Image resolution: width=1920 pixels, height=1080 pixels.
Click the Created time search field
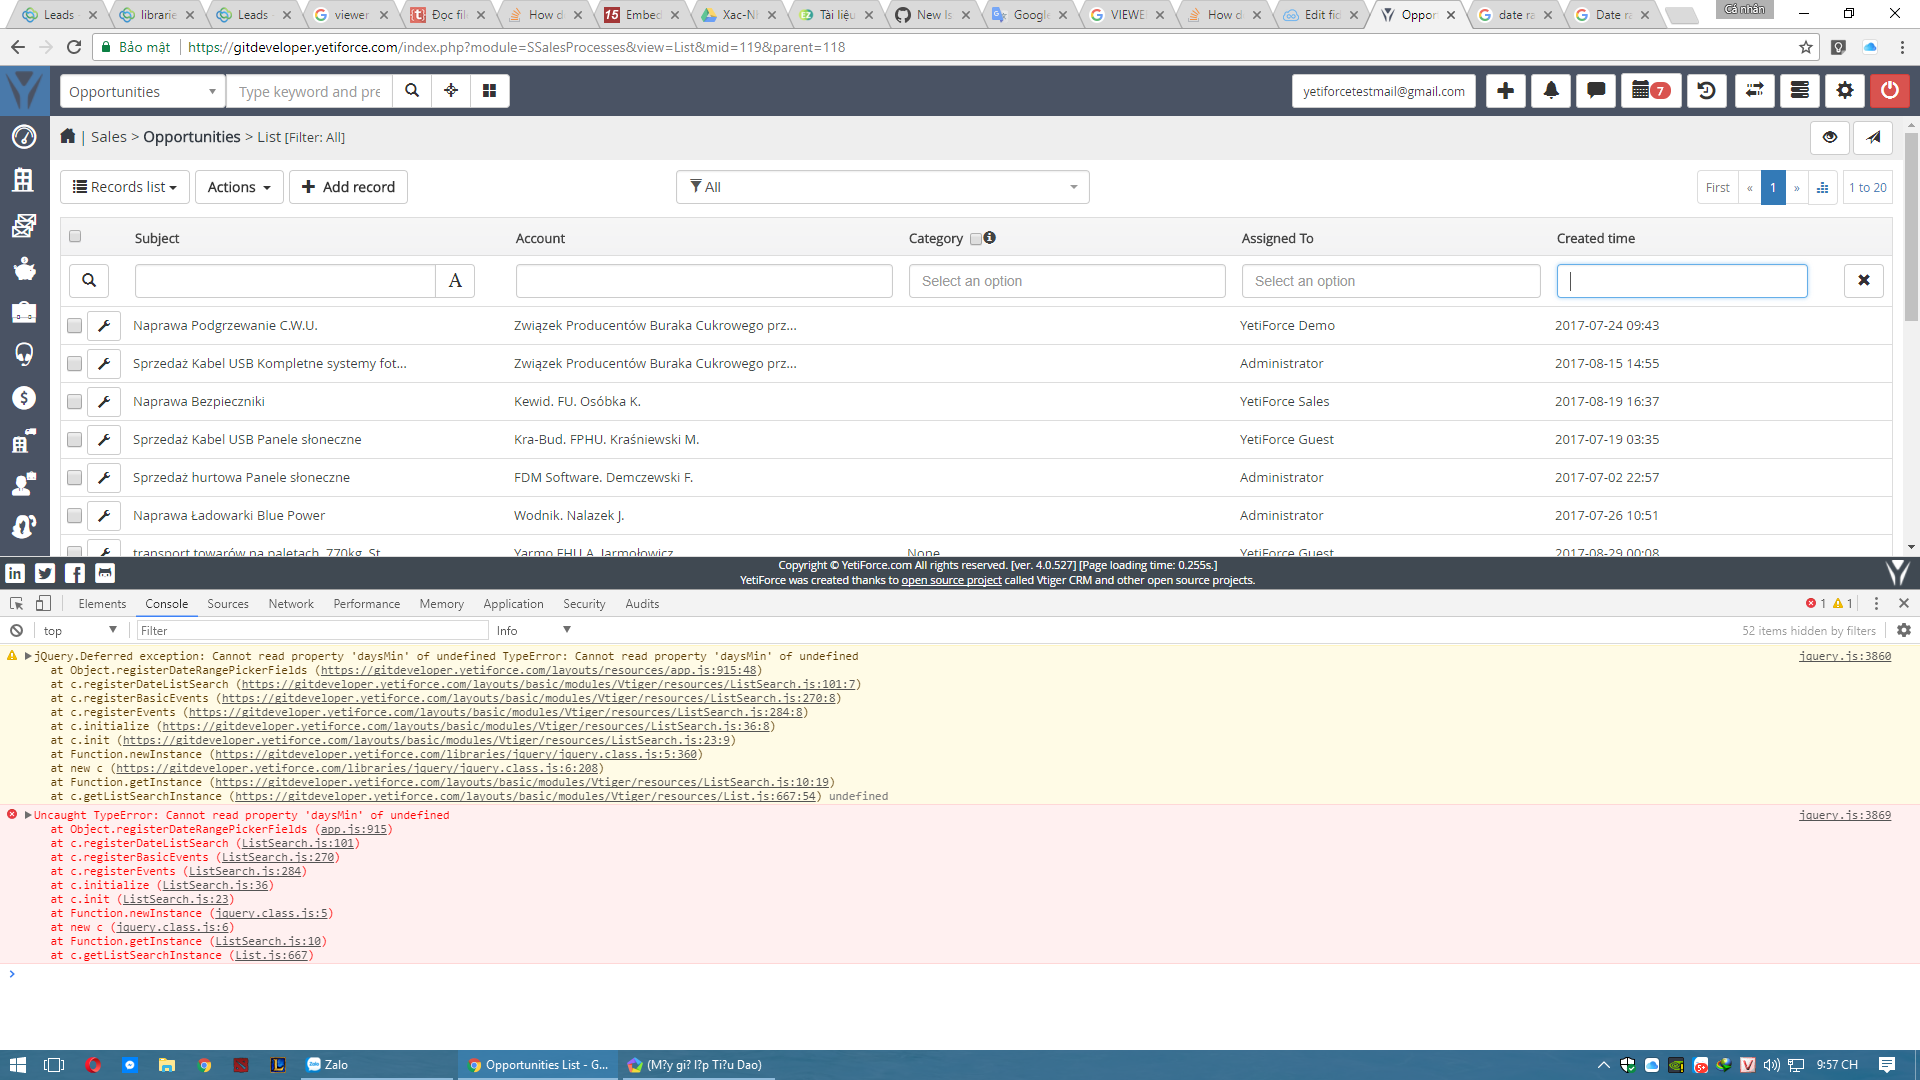pyautogui.click(x=1681, y=281)
